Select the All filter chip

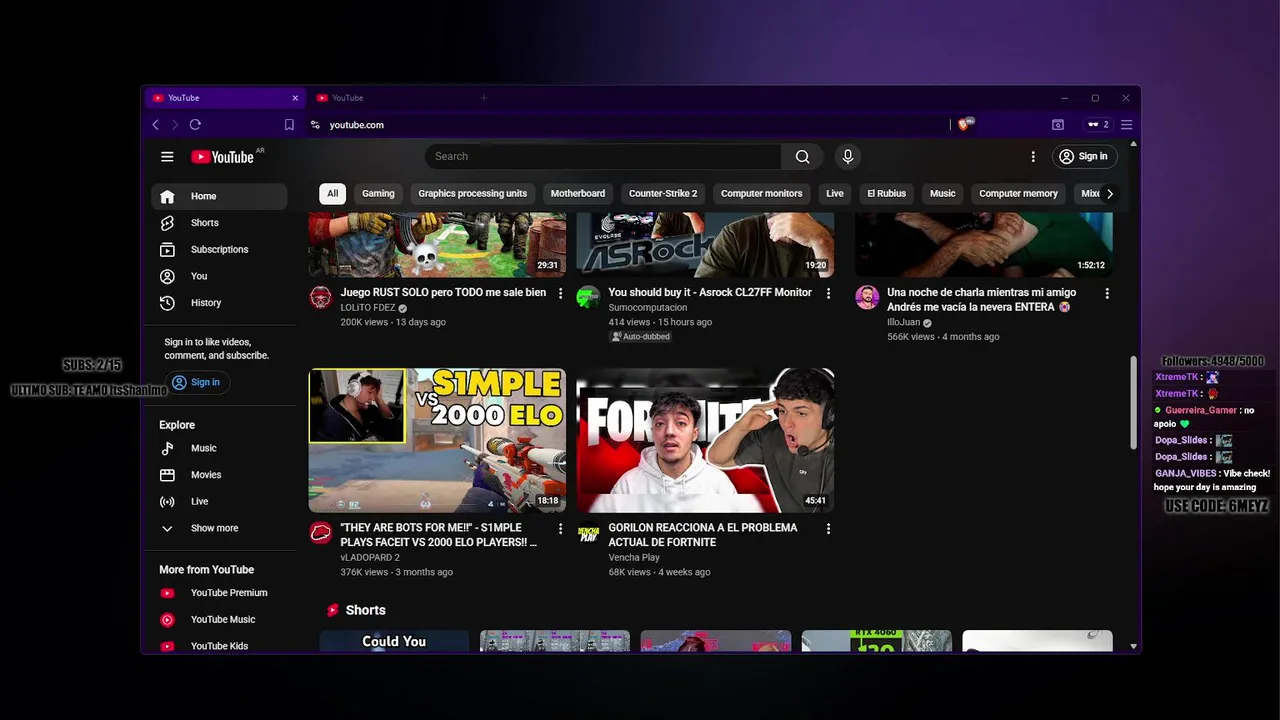pos(332,194)
